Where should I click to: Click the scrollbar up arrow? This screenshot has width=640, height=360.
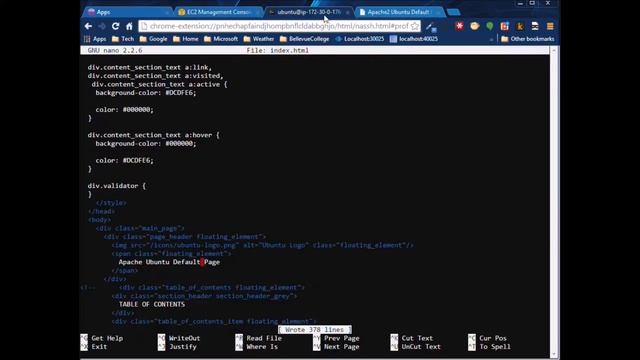(x=554, y=50)
